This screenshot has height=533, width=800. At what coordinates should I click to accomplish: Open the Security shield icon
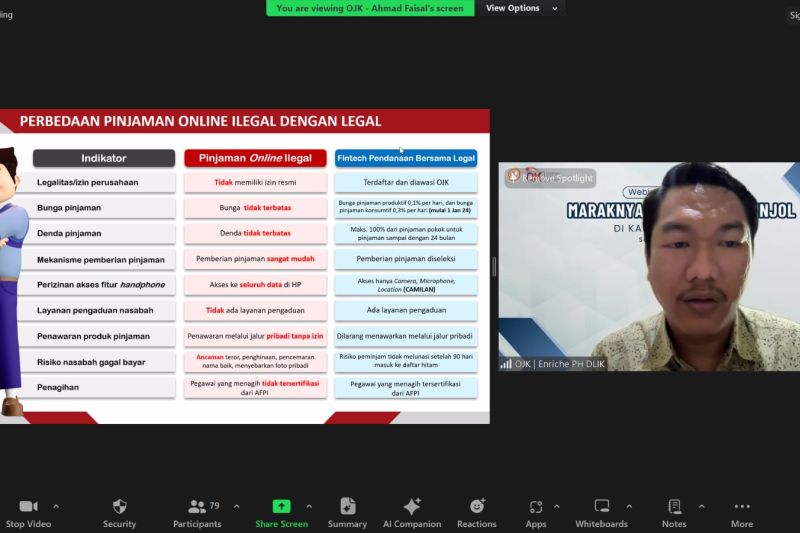(x=119, y=506)
